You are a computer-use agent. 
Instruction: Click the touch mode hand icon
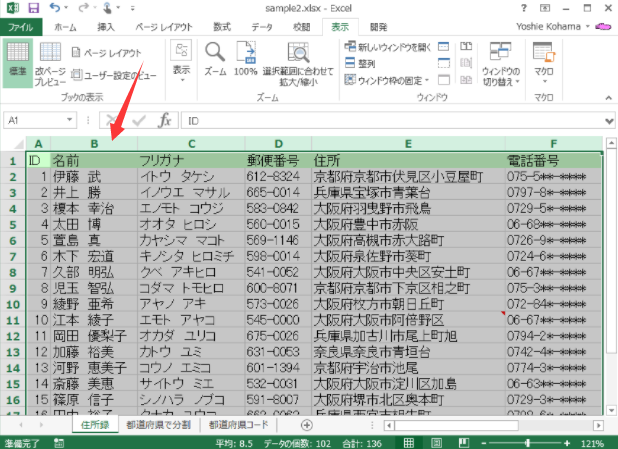tap(107, 8)
